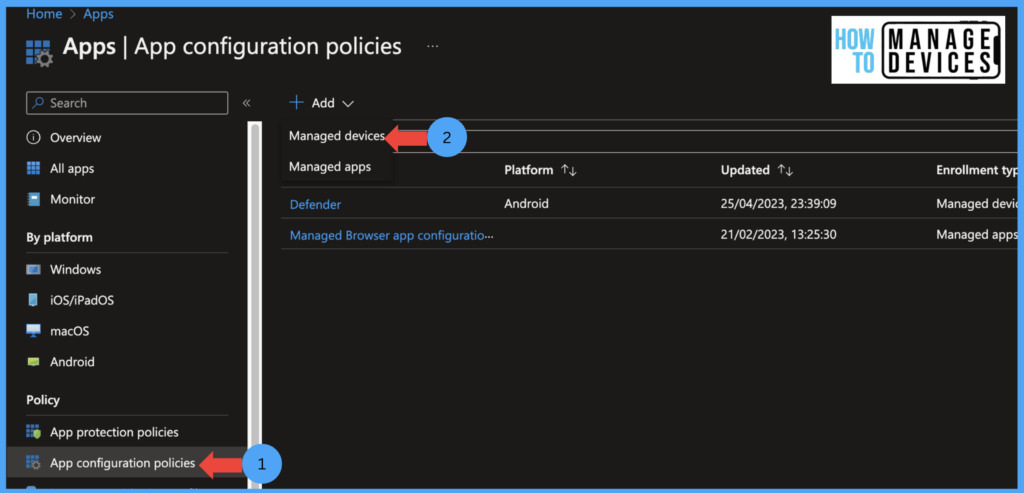This screenshot has width=1024, height=493.
Task: Open Managed Browser app configuration policy
Action: click(392, 236)
